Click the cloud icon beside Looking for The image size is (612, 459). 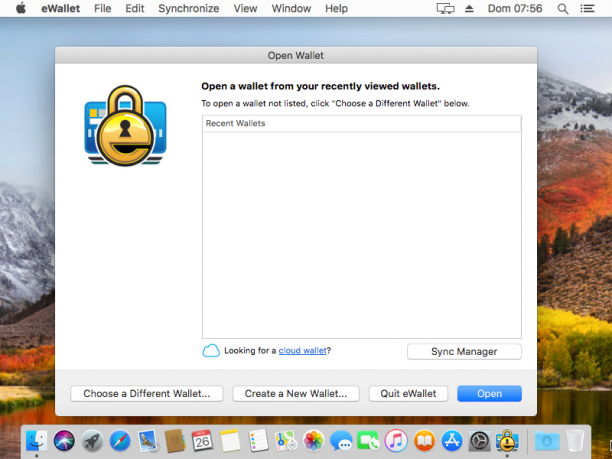click(x=211, y=350)
